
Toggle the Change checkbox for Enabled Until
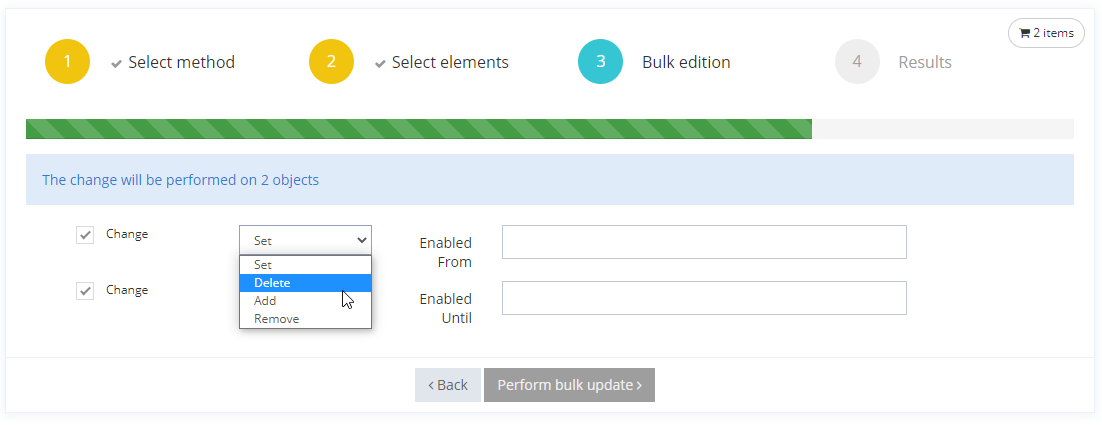pyautogui.click(x=85, y=291)
